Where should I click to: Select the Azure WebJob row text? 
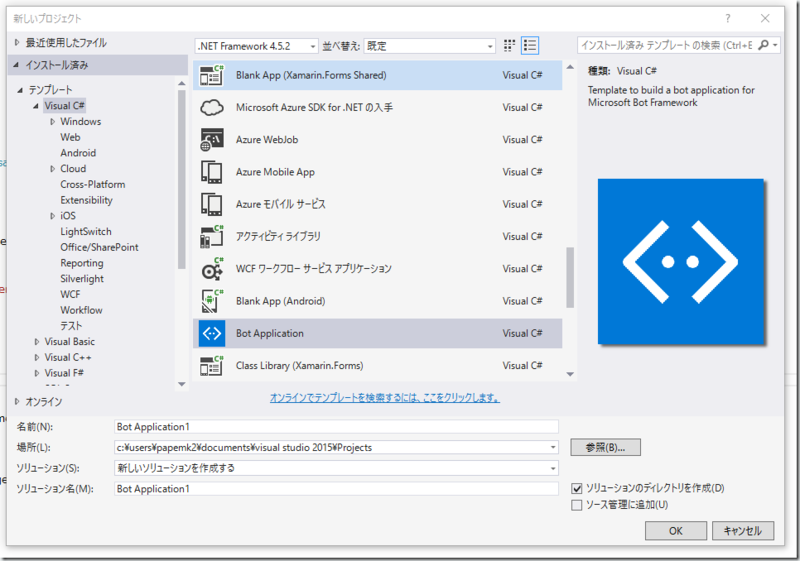click(267, 140)
